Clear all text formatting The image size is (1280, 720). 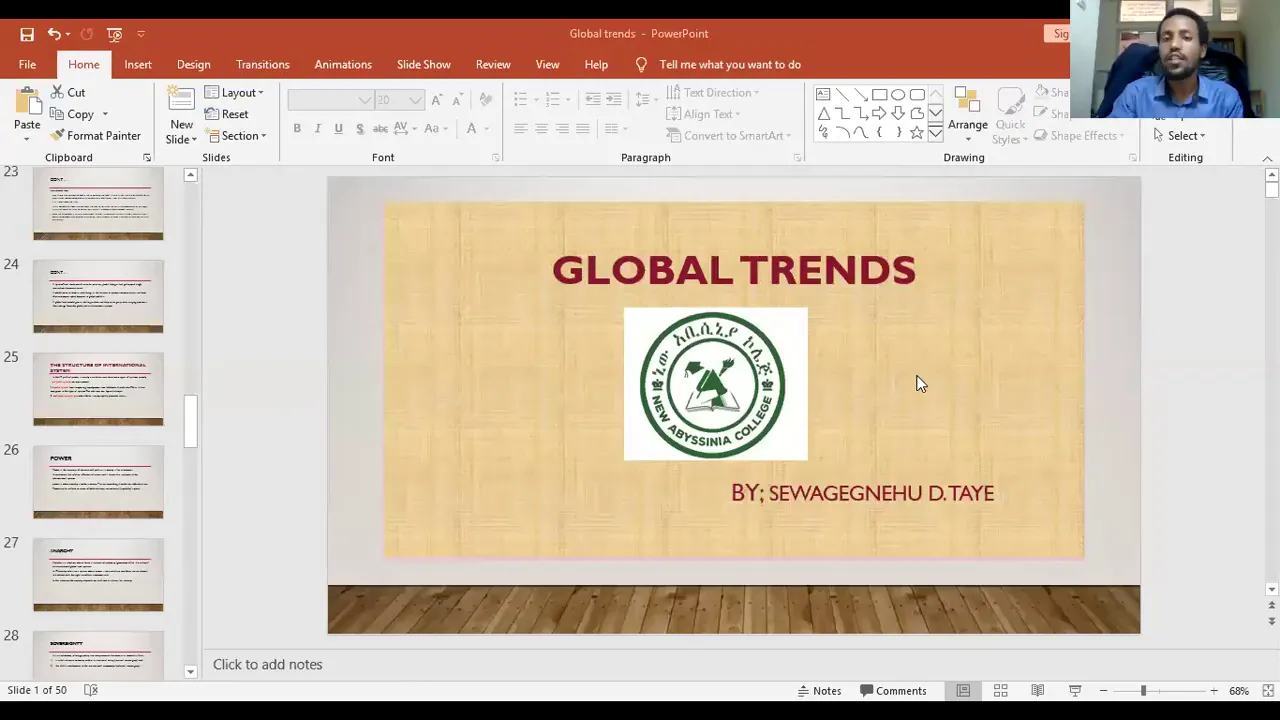tap(486, 100)
